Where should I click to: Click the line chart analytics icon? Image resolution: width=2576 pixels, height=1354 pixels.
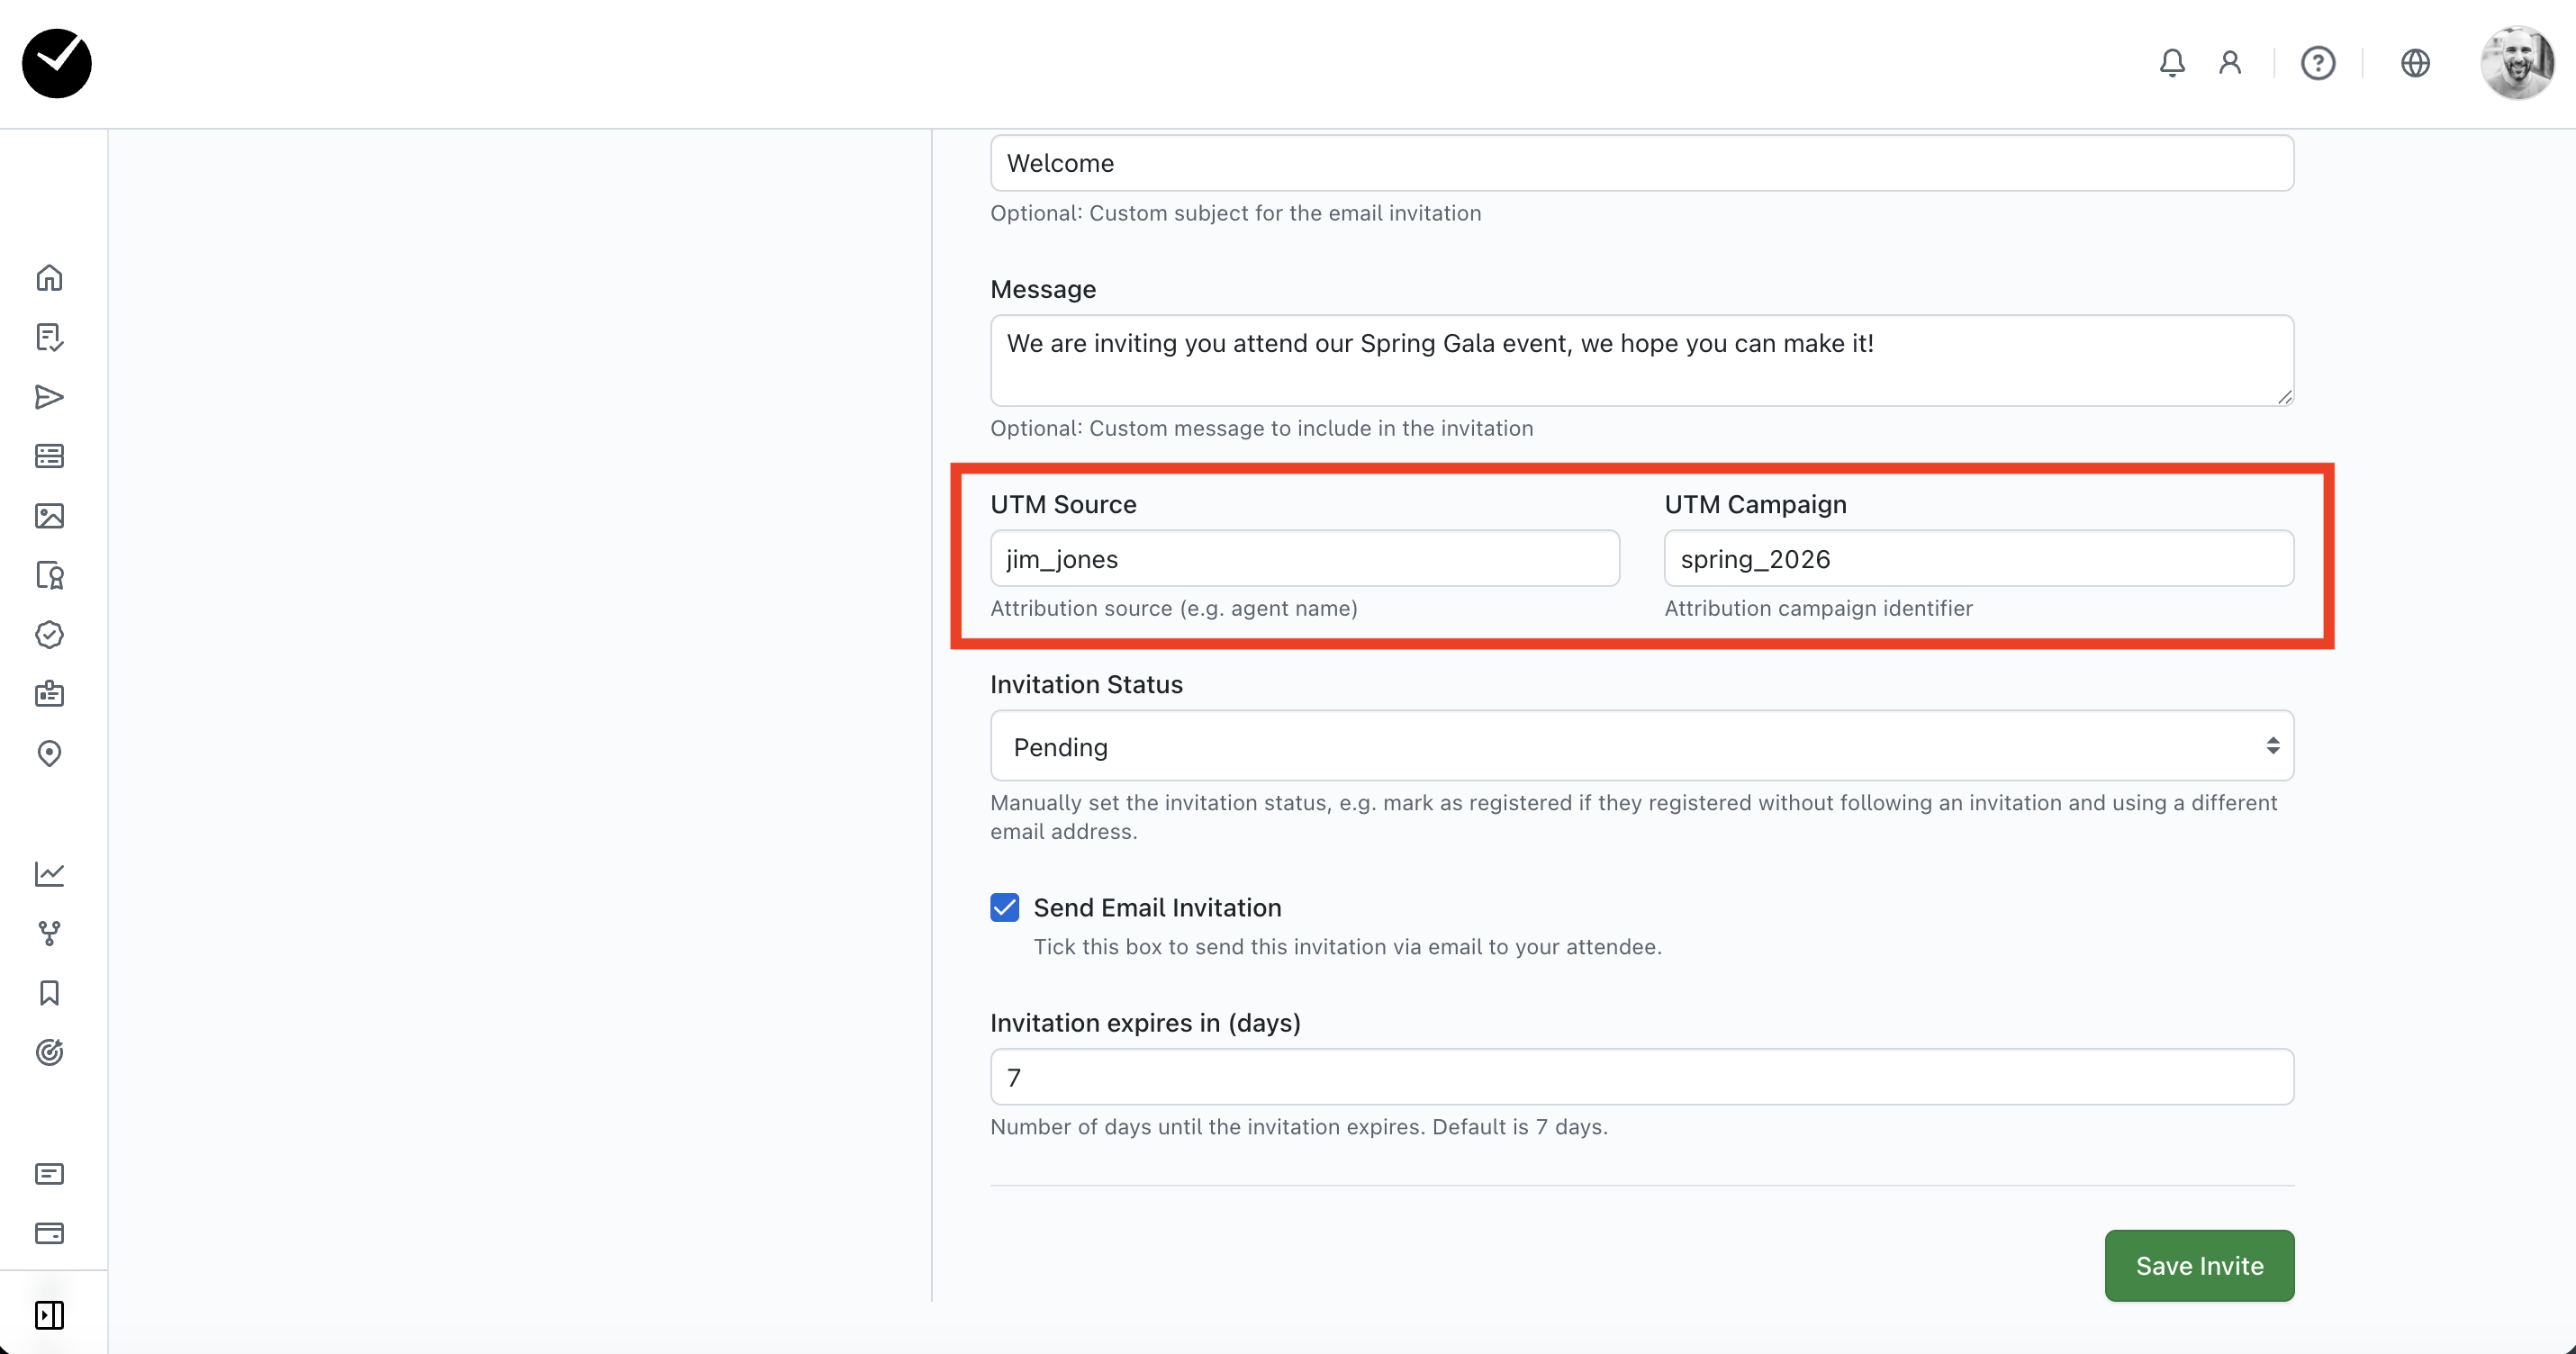click(49, 874)
